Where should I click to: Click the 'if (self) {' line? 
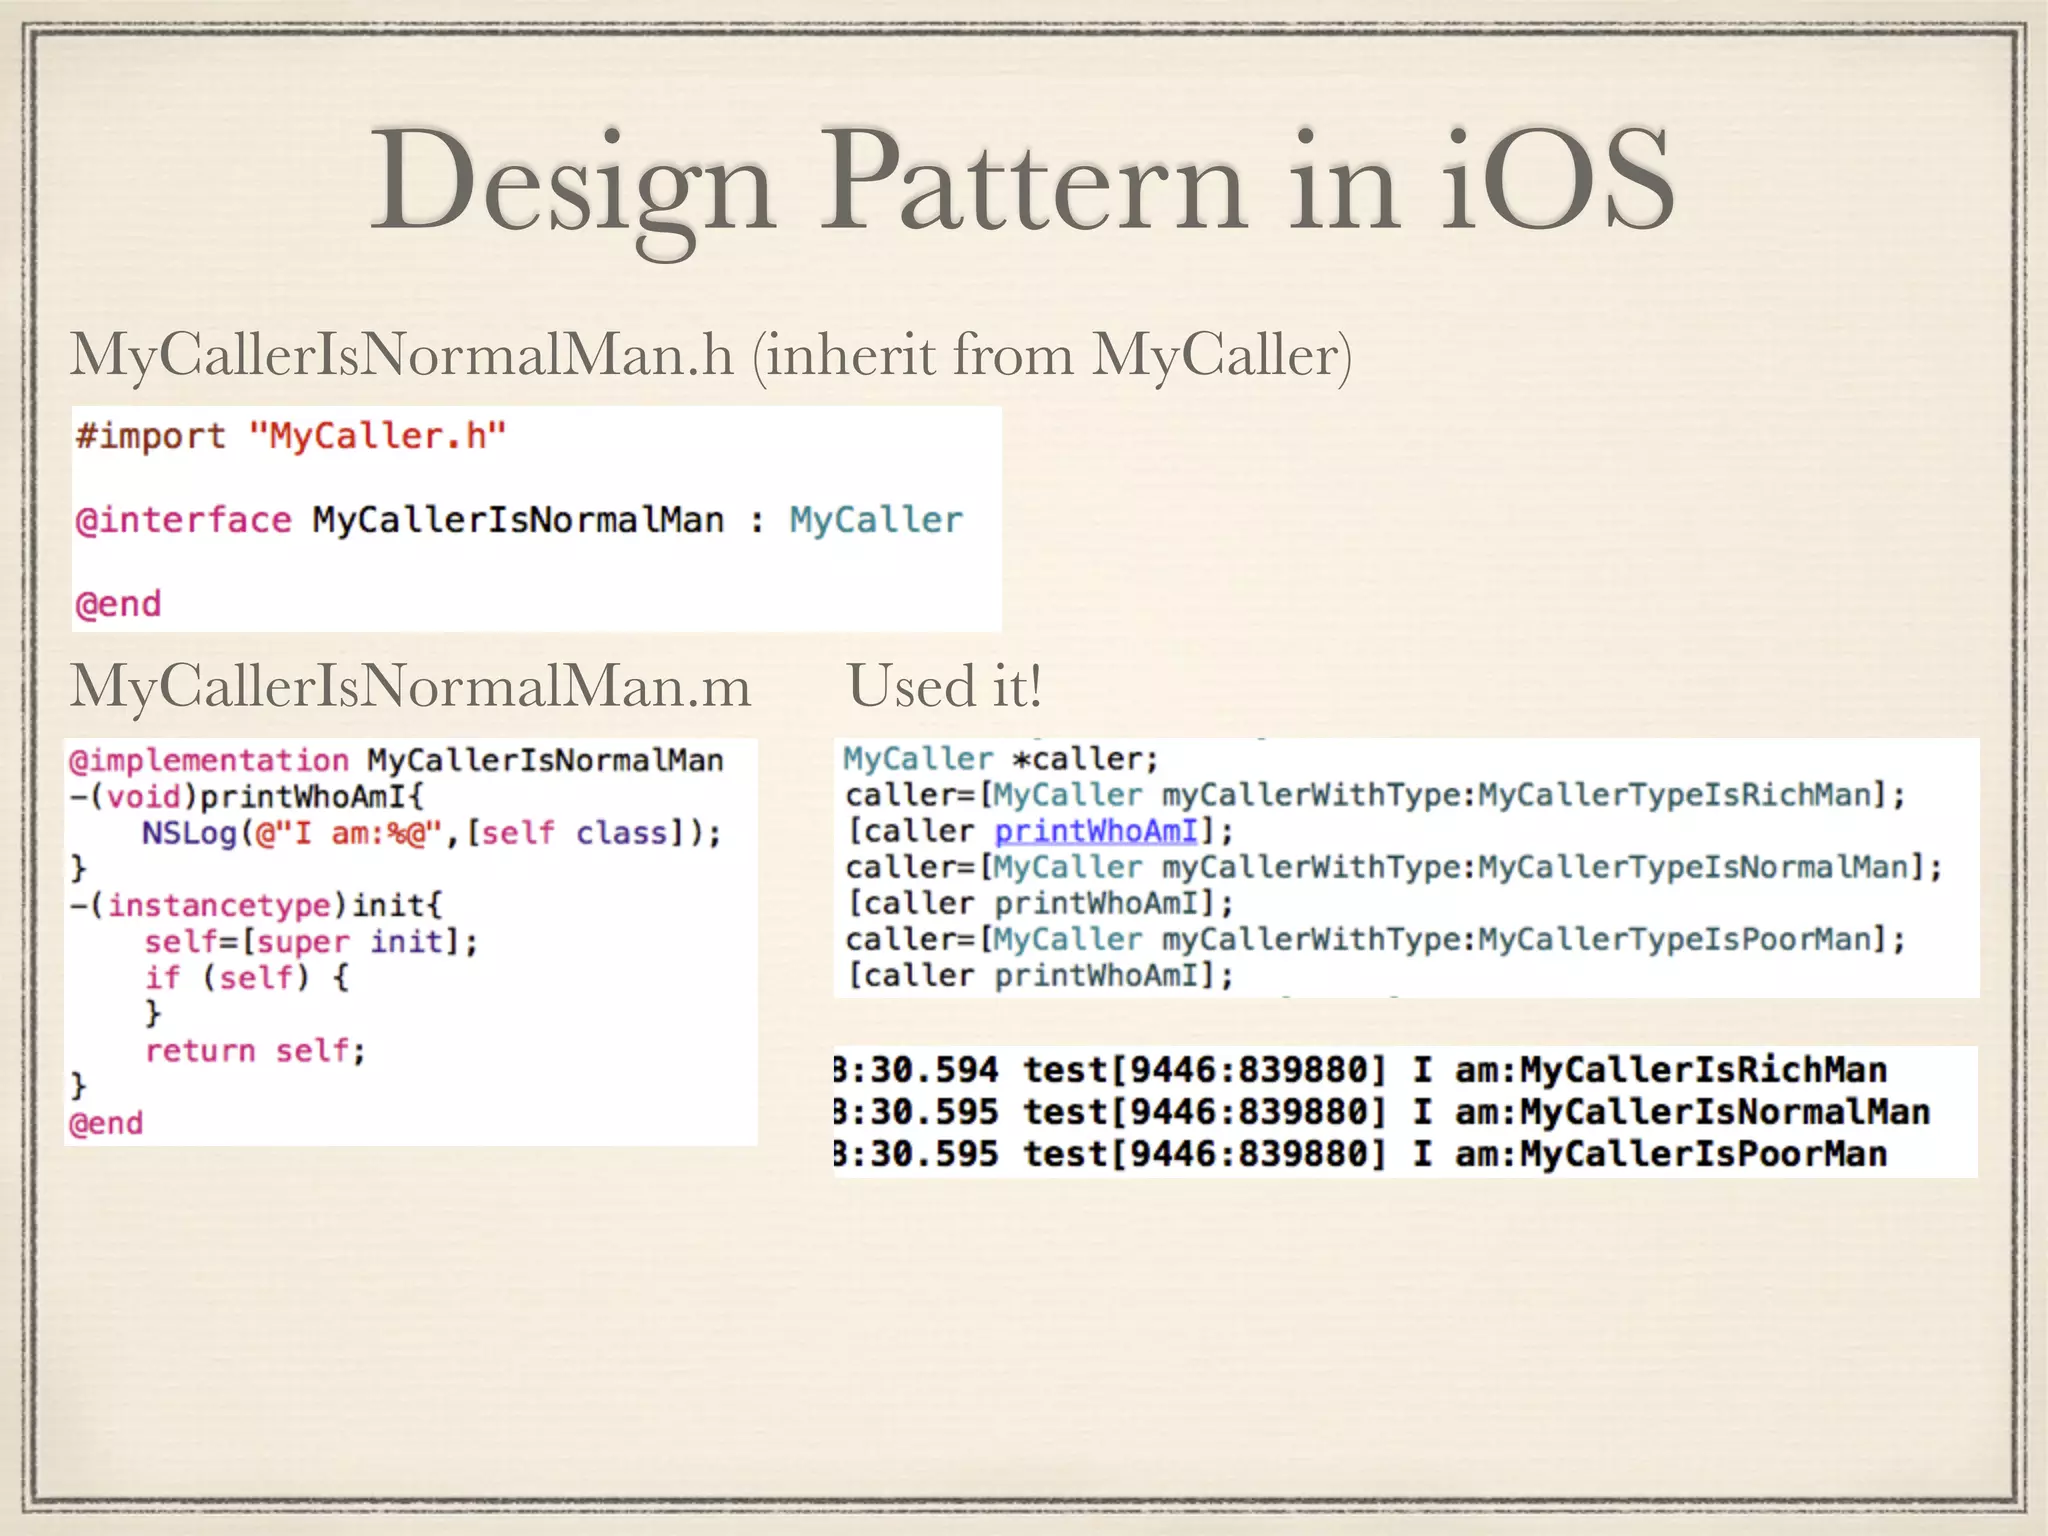click(x=246, y=977)
